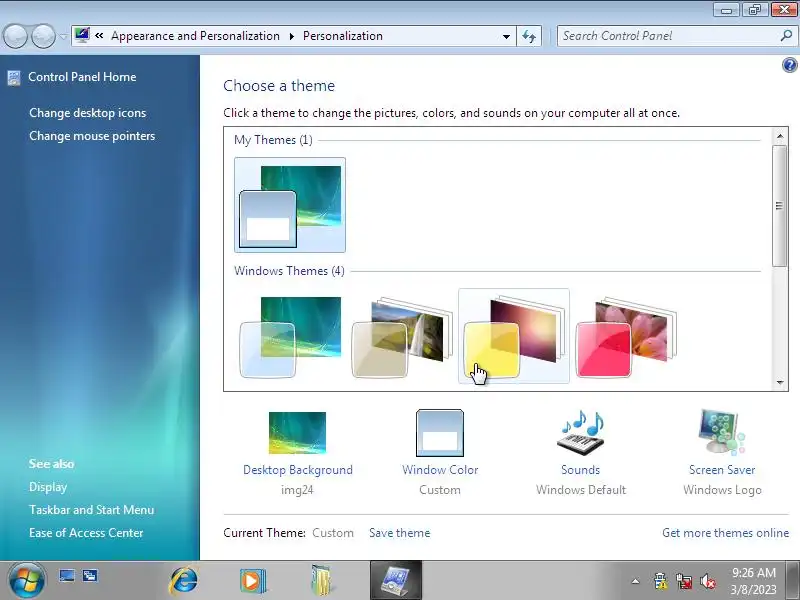
Task: Select Appearance and Personalization breadcrumb
Action: coord(195,36)
